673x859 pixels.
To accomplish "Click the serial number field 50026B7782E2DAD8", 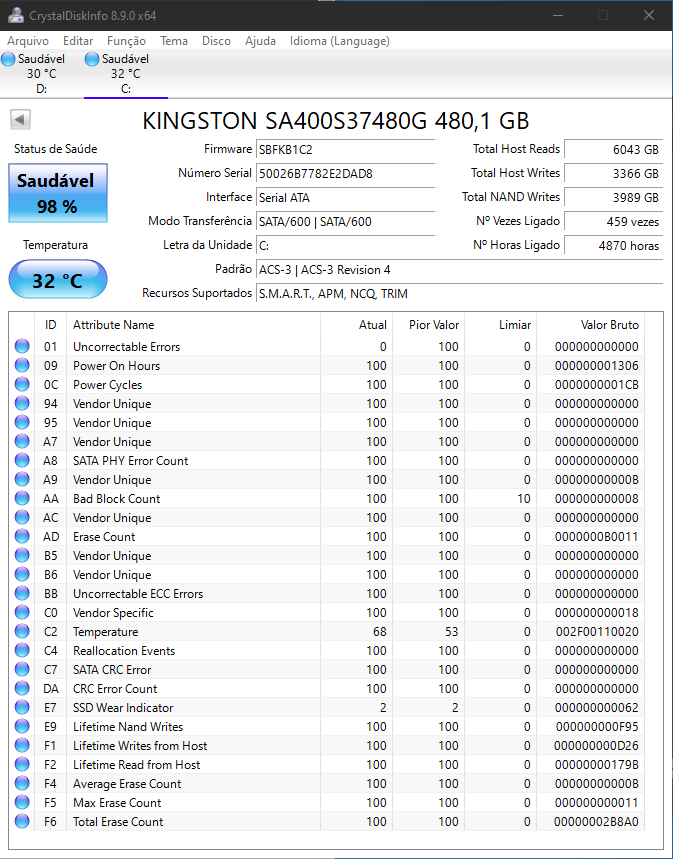I will (345, 174).
